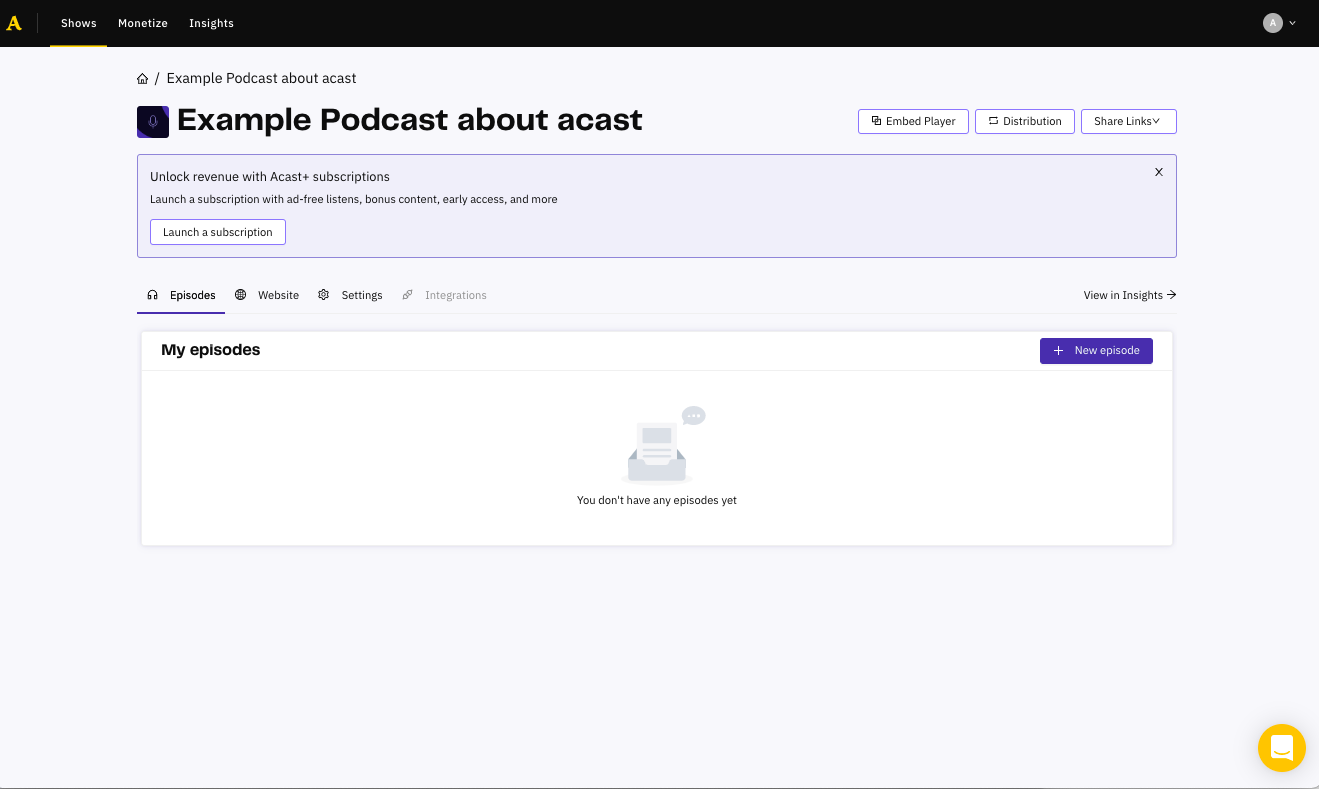
Task: Create a New episode
Action: pyautogui.click(x=1096, y=351)
